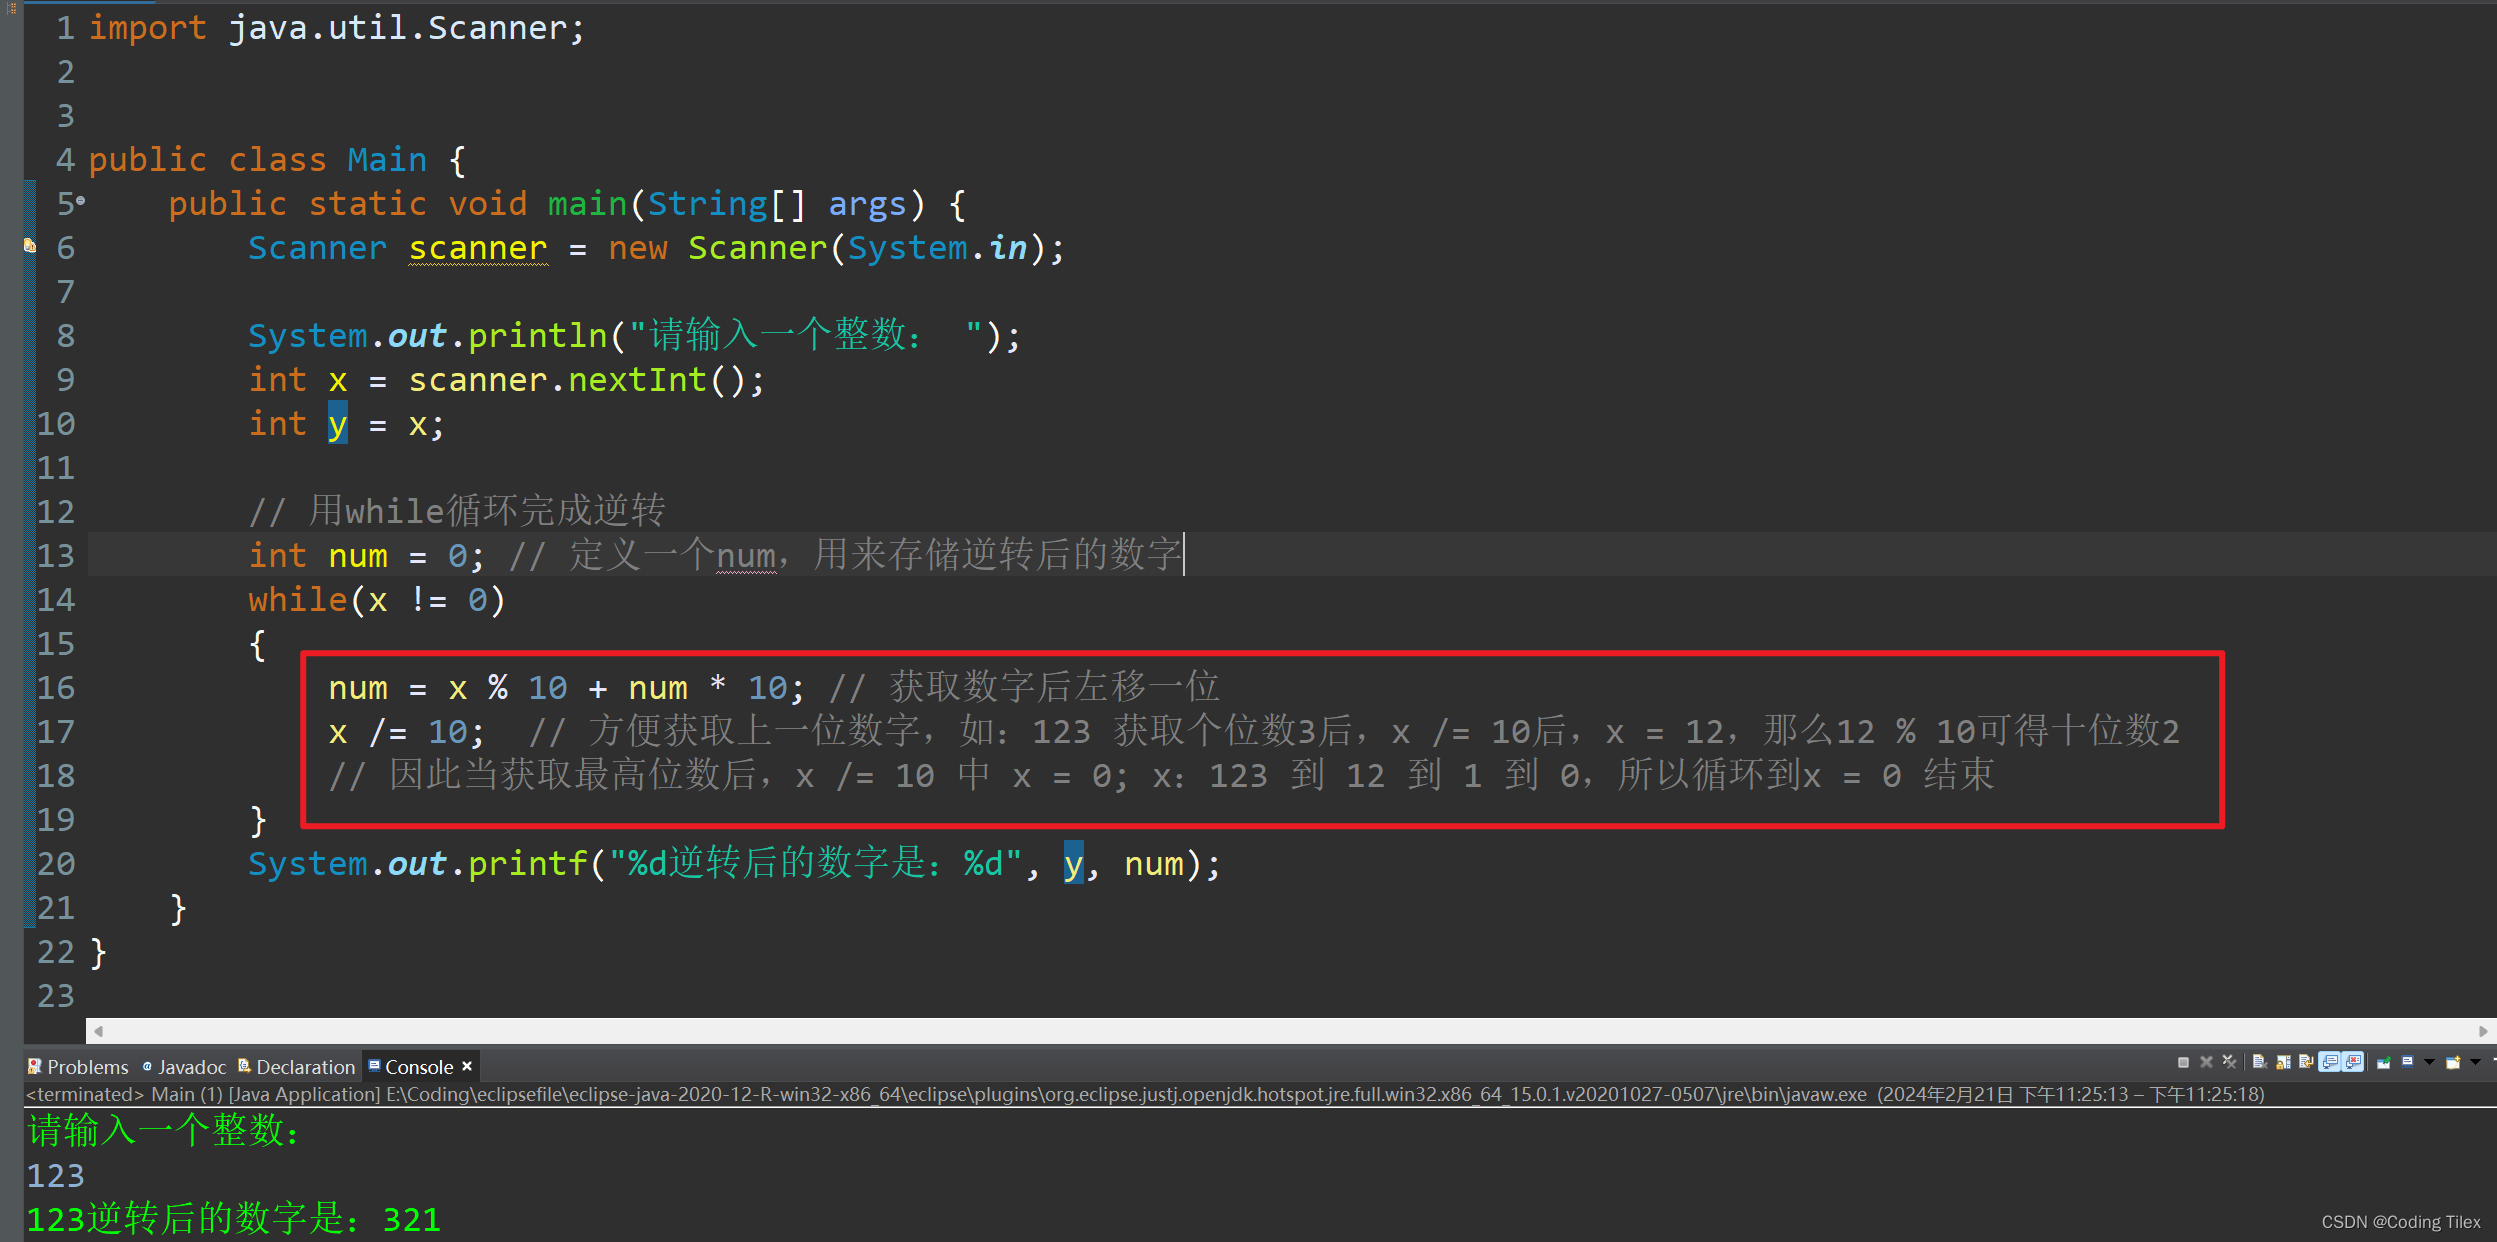Click the Word Wrap console icon
The image size is (2497, 1242).
tap(2306, 1062)
